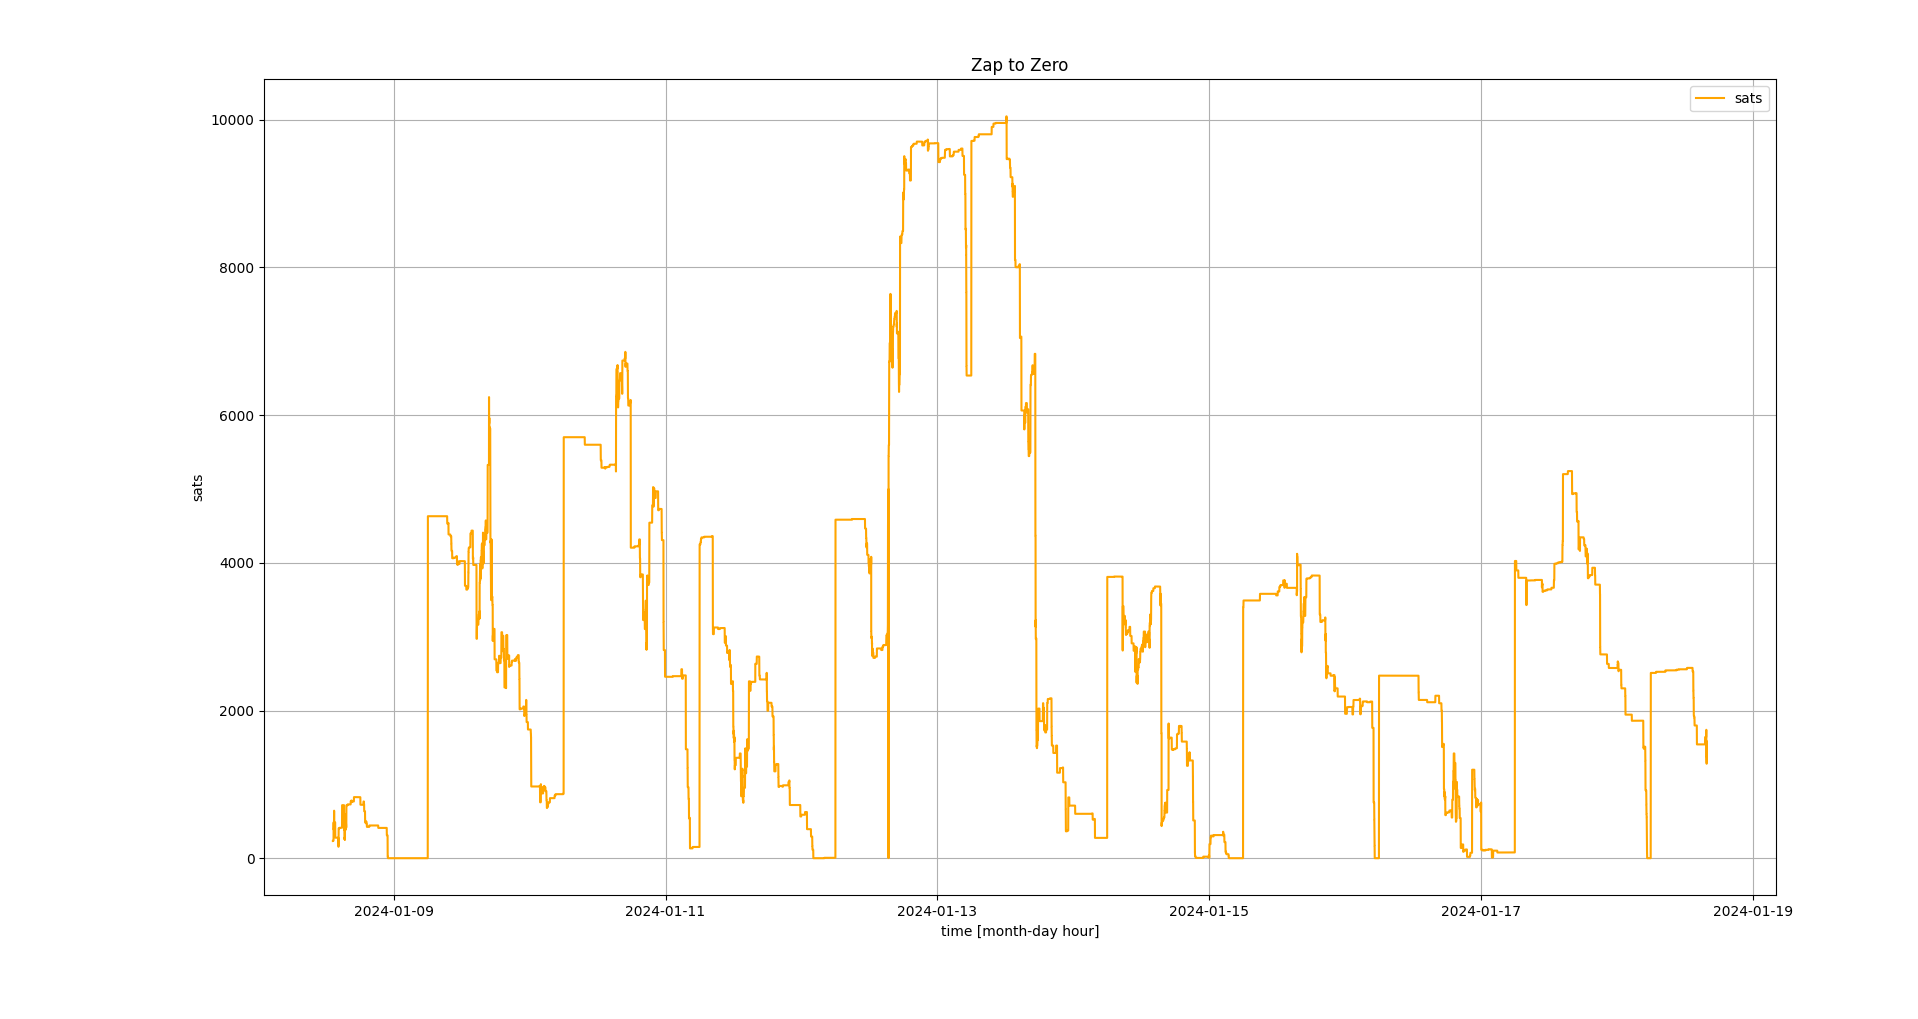Image resolution: width=1918 pixels, height=1019 pixels.
Task: Click the 2024-01-19 date tick label
Action: click(1752, 911)
